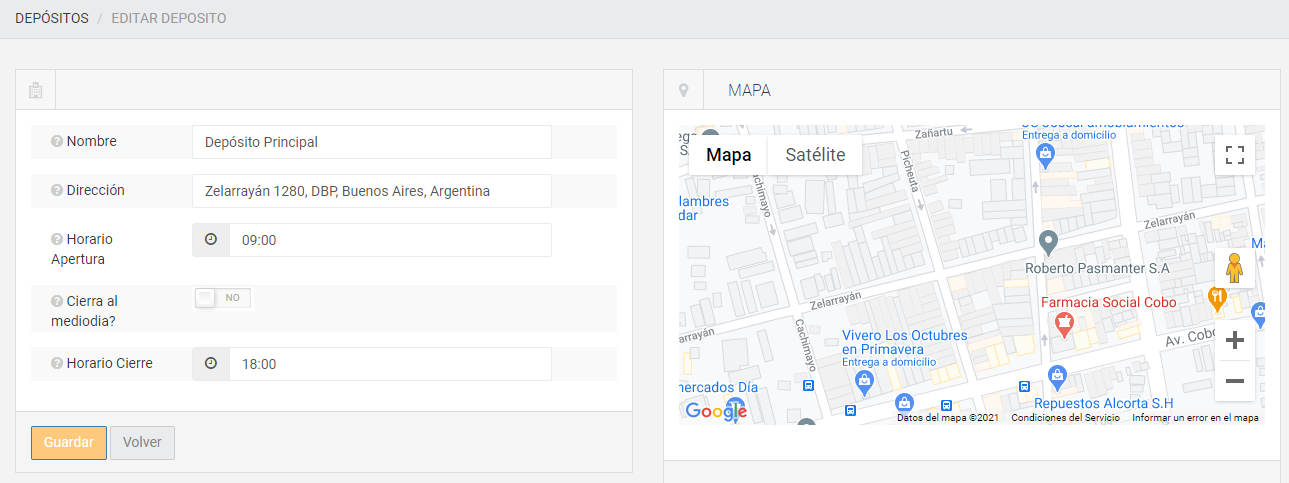Click the Nombre input field

point(371,142)
